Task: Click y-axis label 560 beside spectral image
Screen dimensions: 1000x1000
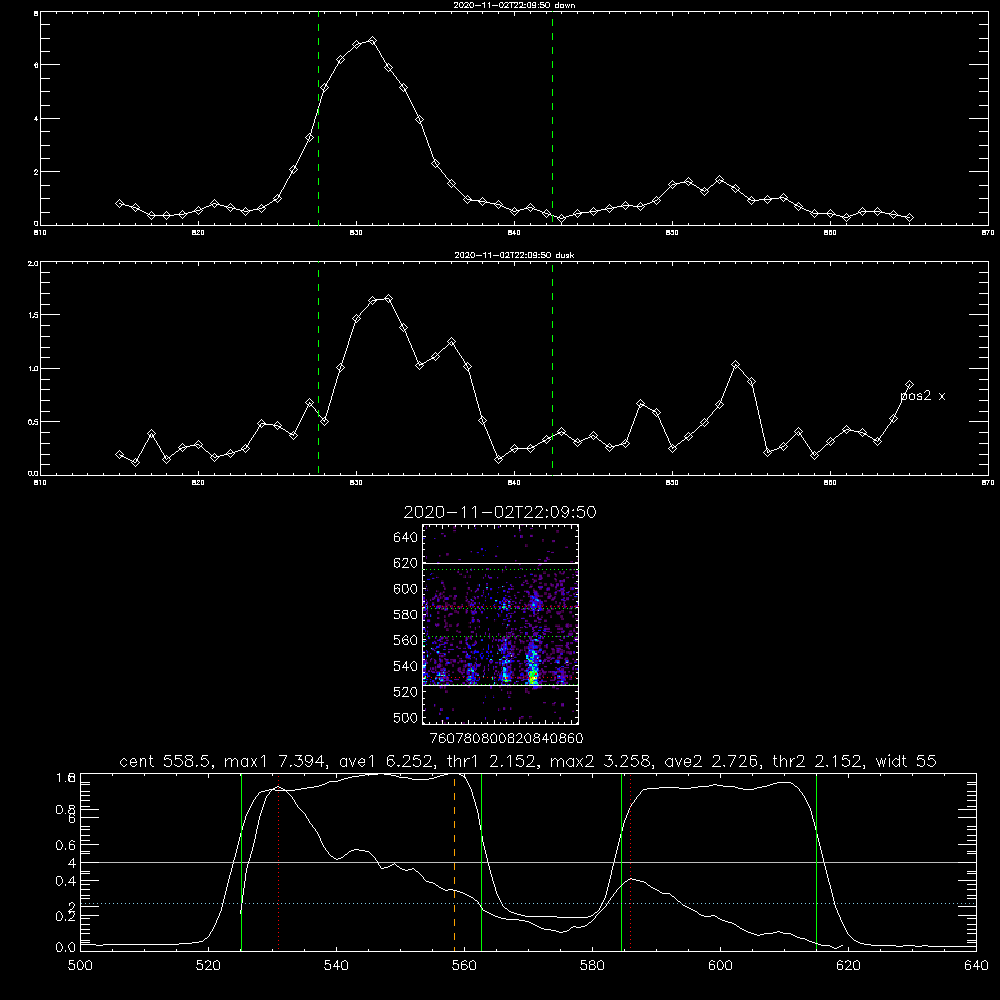Action: pyautogui.click(x=406, y=640)
